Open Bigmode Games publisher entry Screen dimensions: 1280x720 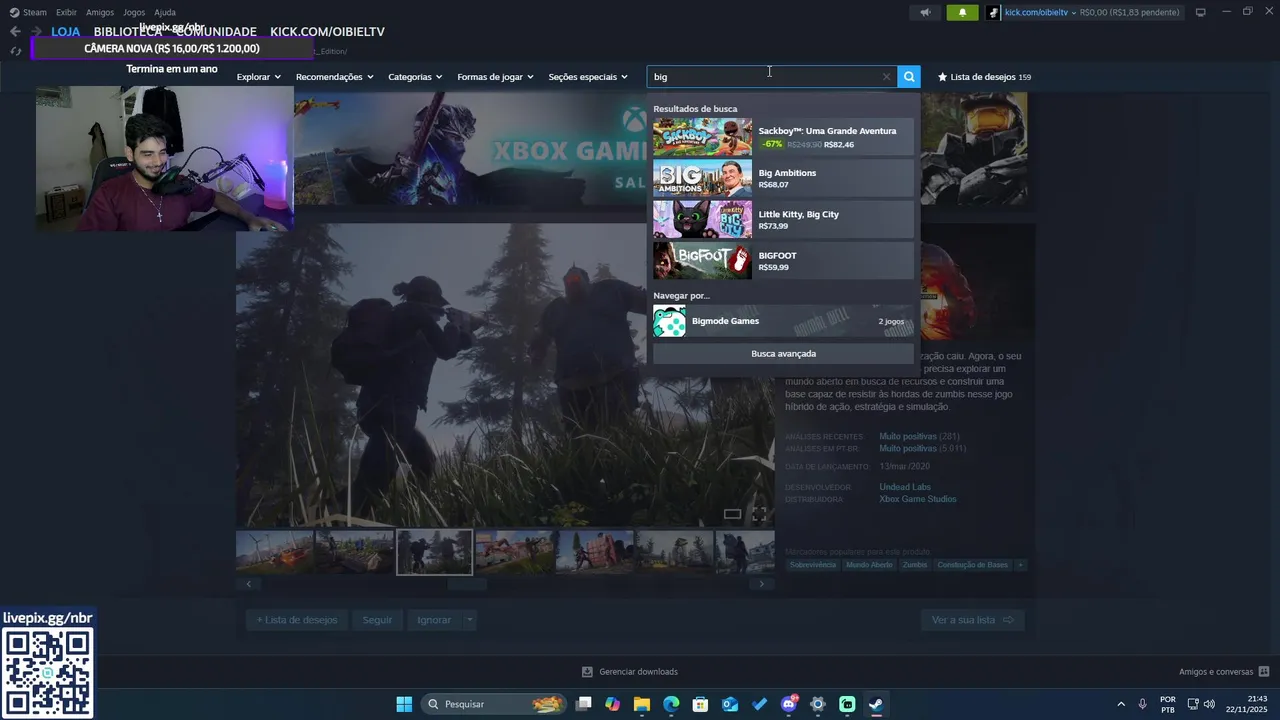coord(783,321)
